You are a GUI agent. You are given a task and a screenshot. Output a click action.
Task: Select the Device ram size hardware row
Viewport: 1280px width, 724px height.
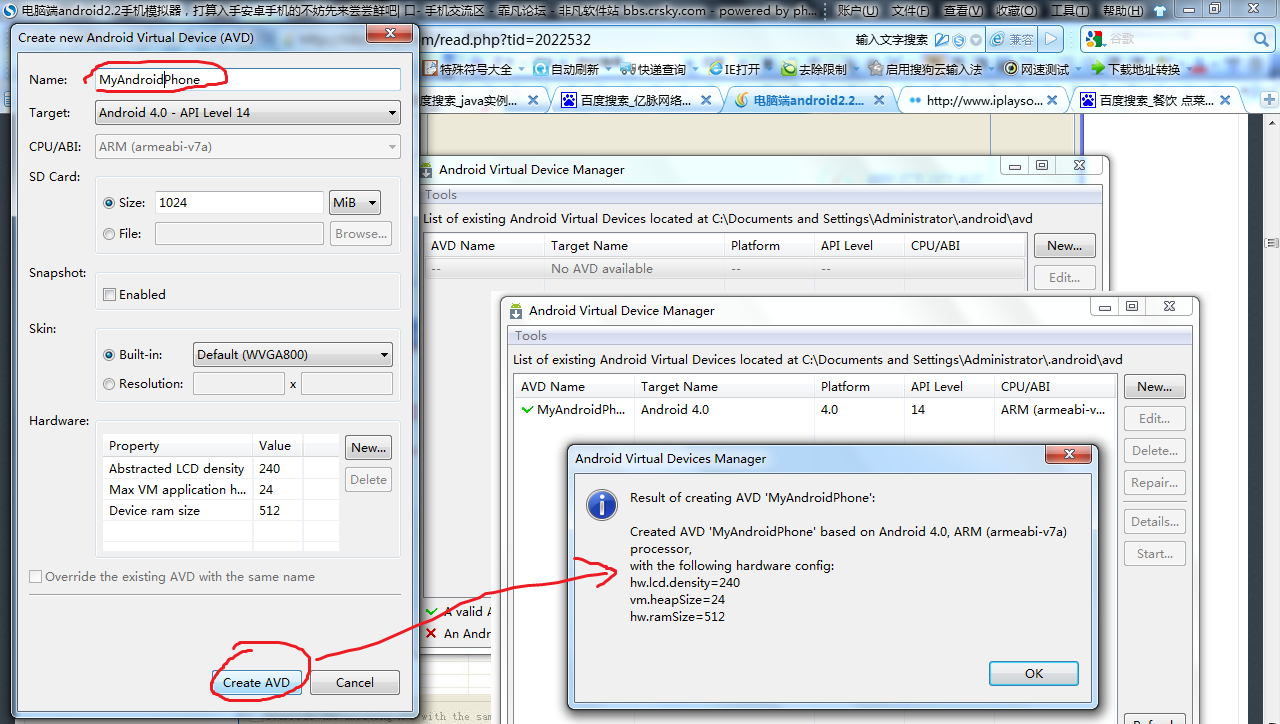(221, 511)
